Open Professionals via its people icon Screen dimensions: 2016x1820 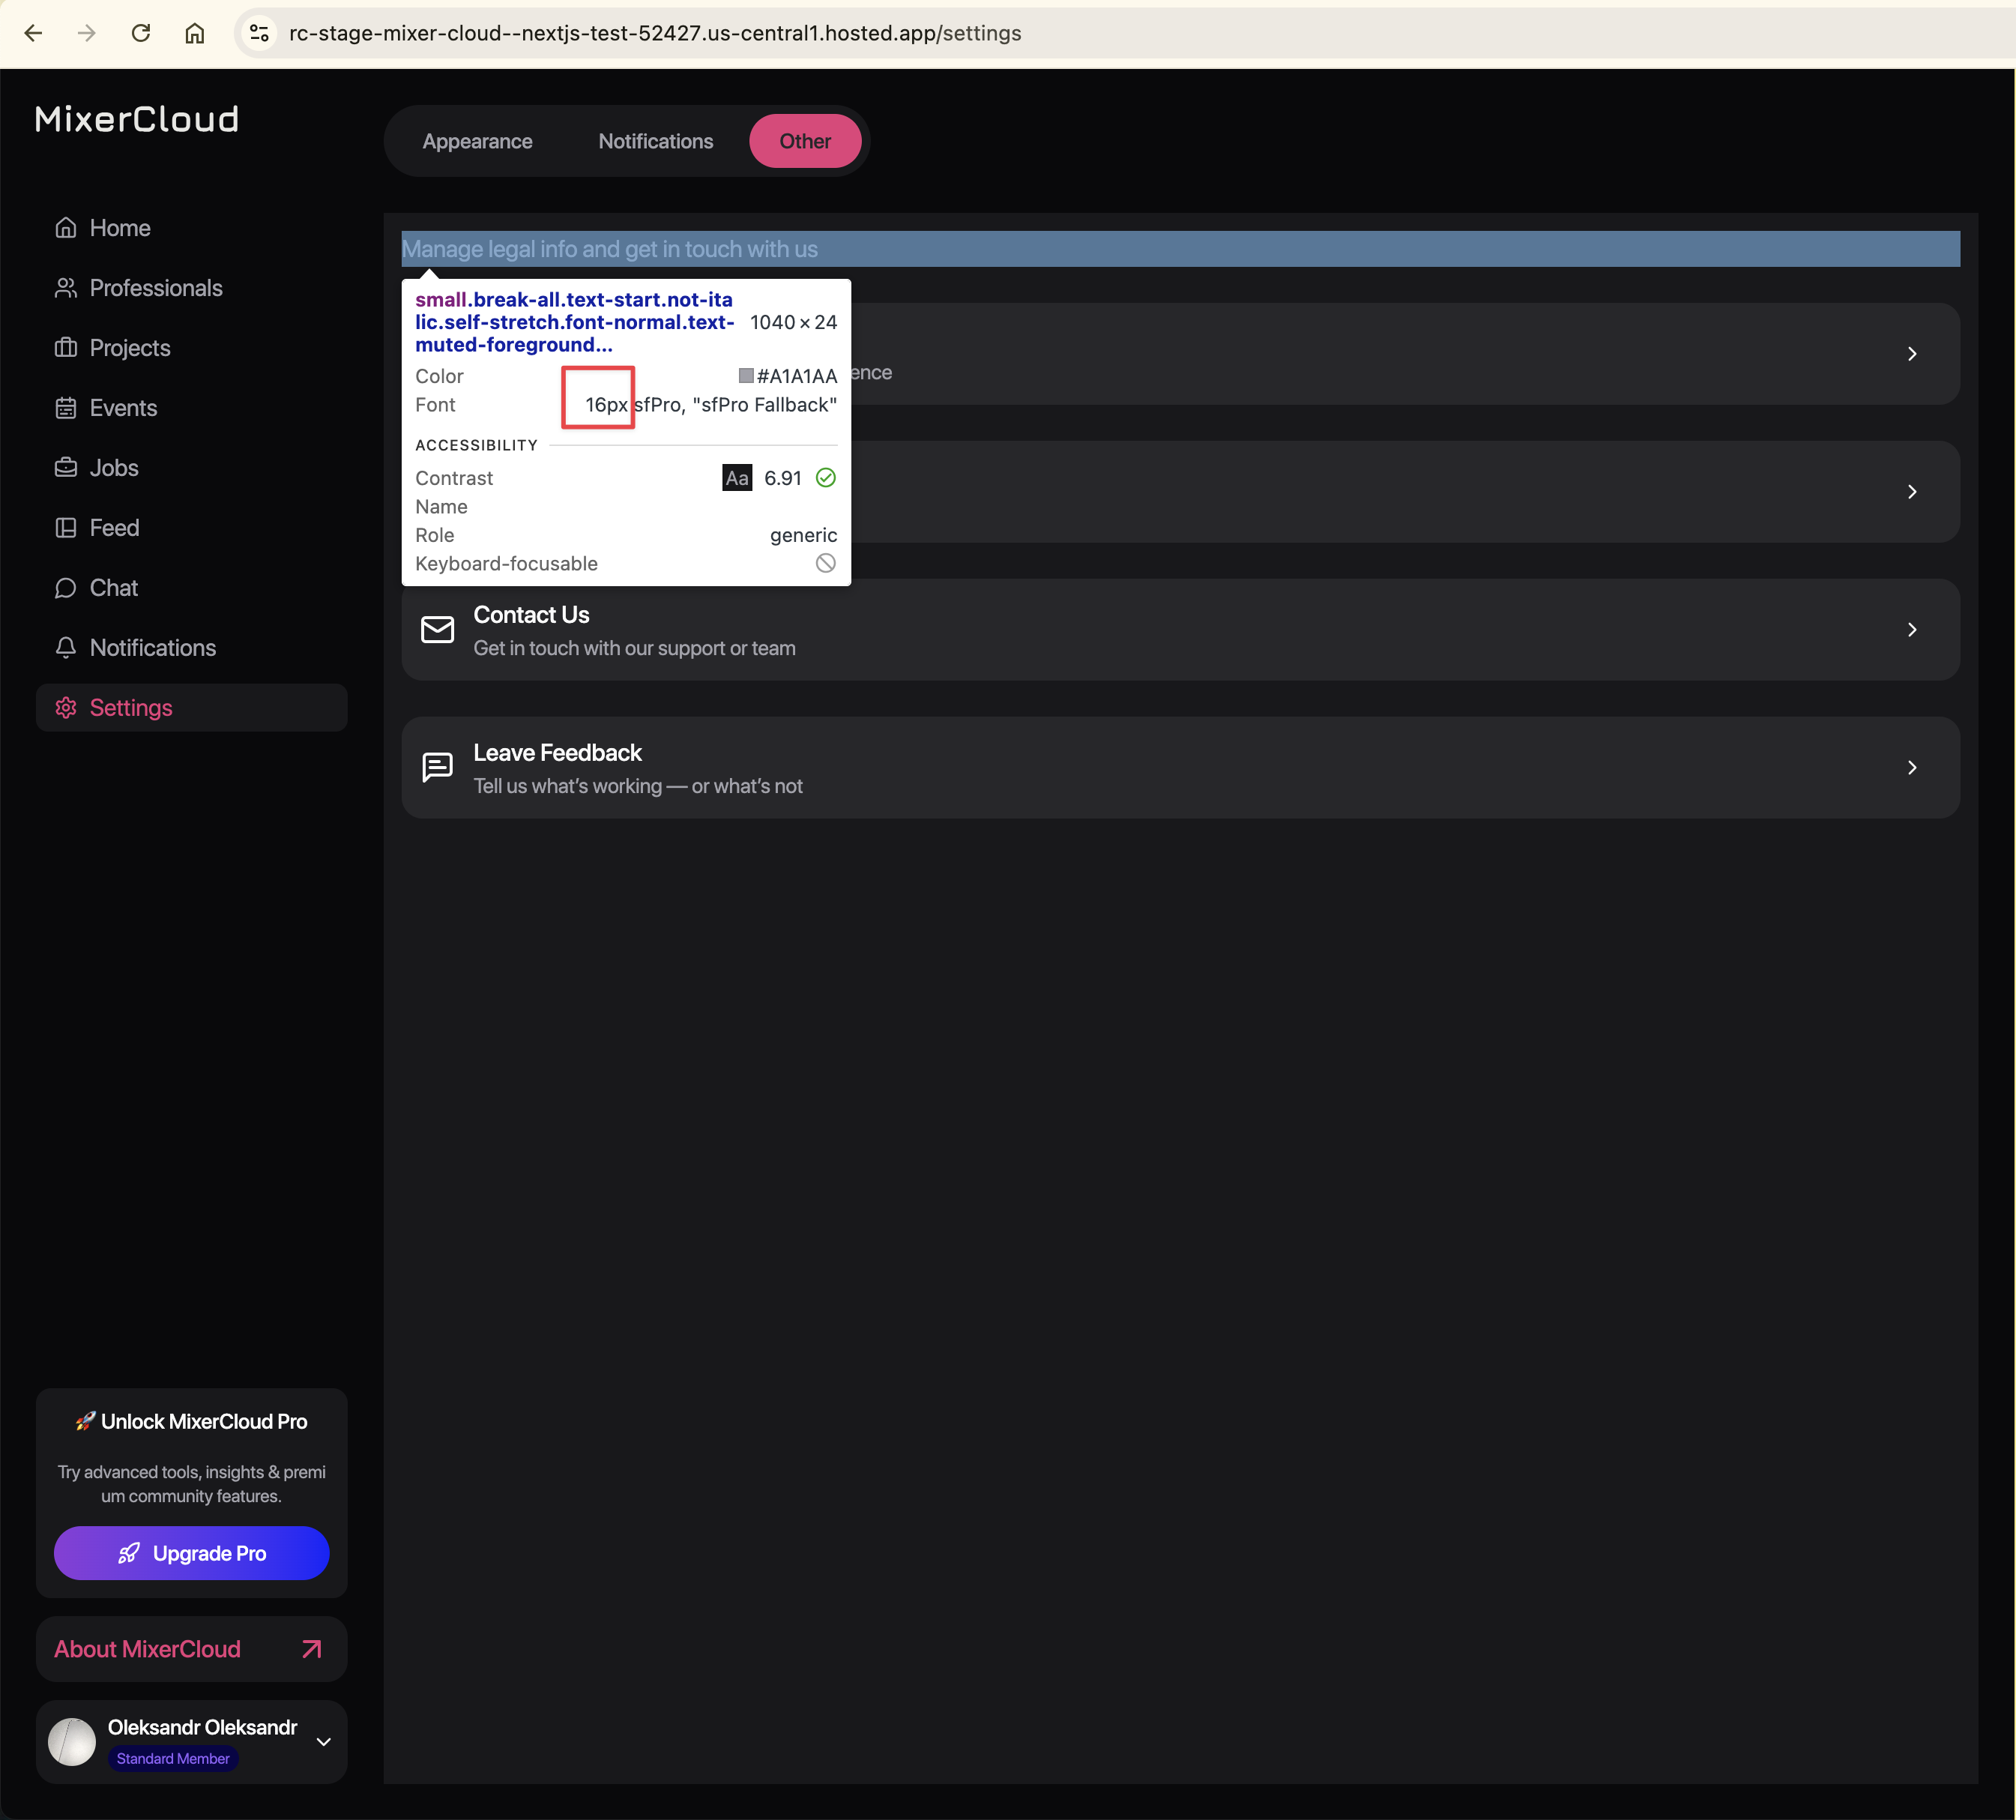click(x=66, y=288)
